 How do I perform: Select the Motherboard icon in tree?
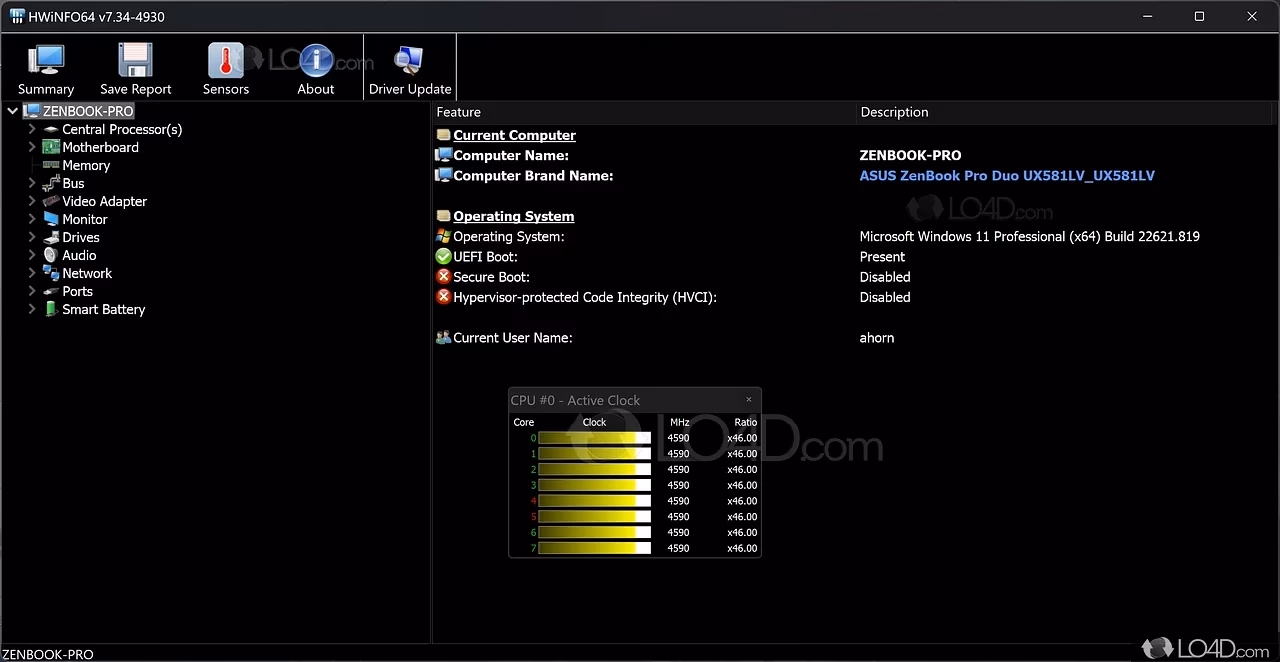51,147
